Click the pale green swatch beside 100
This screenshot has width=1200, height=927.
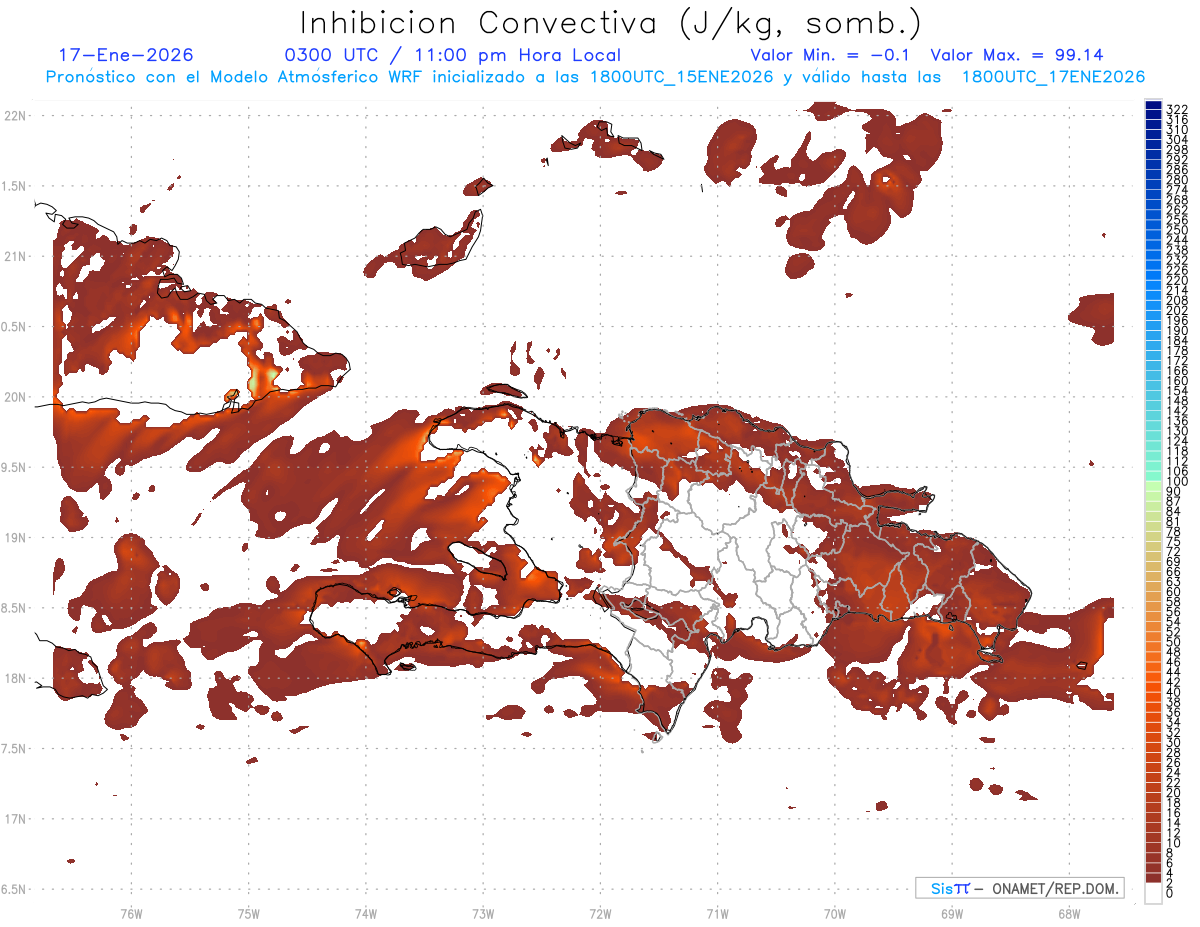pos(1153,486)
